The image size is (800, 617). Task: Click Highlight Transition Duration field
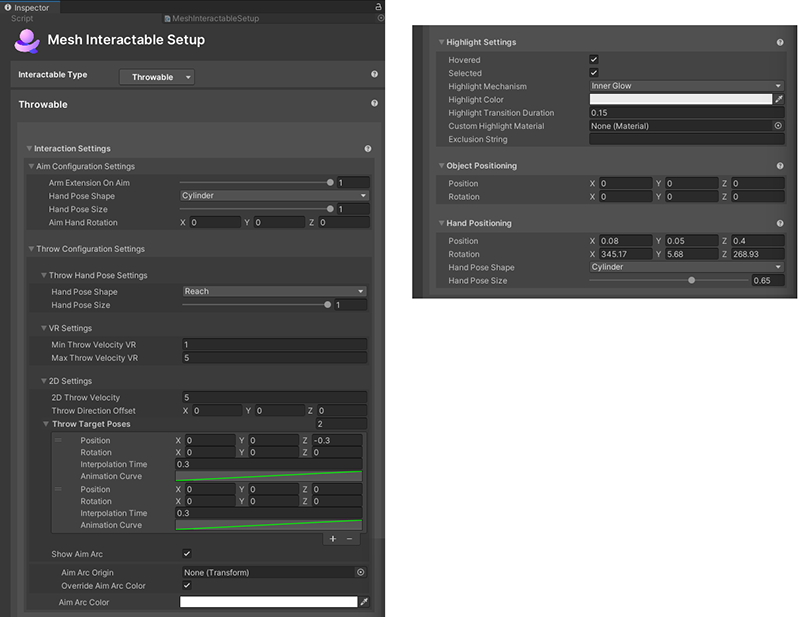pyautogui.click(x=687, y=113)
